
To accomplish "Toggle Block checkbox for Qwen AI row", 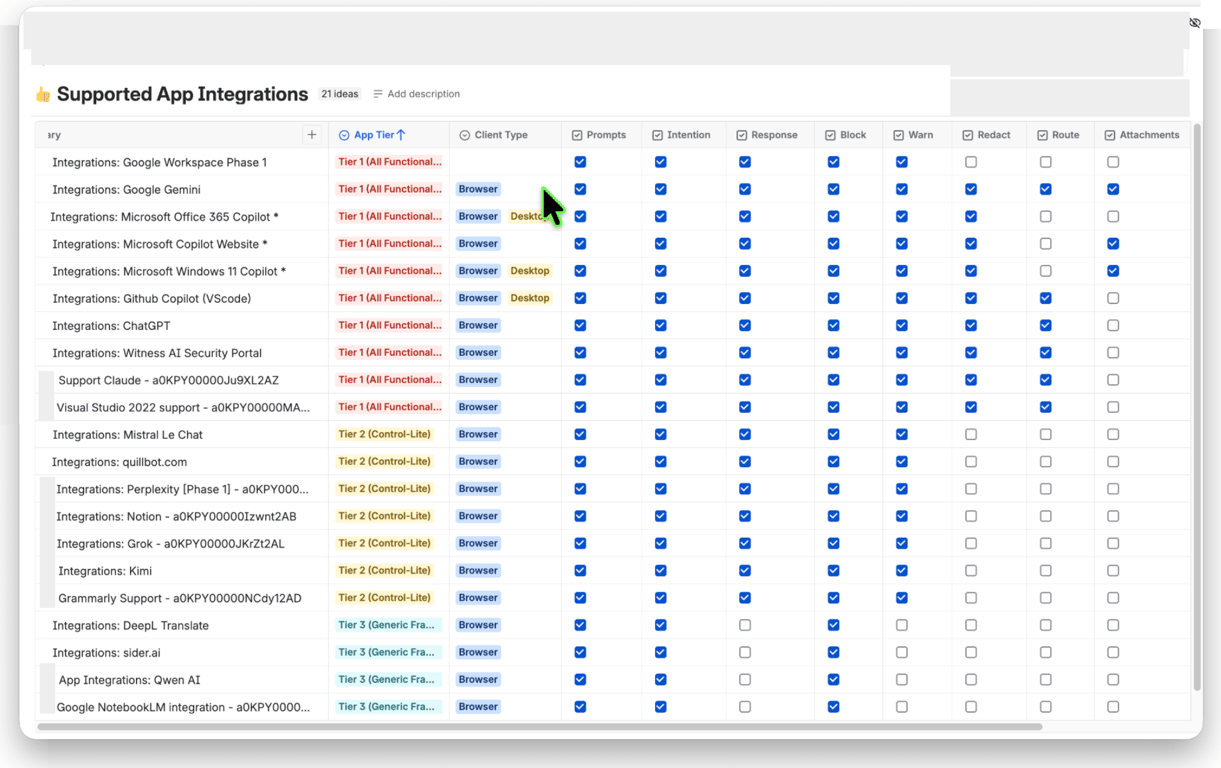I will coord(833,679).
